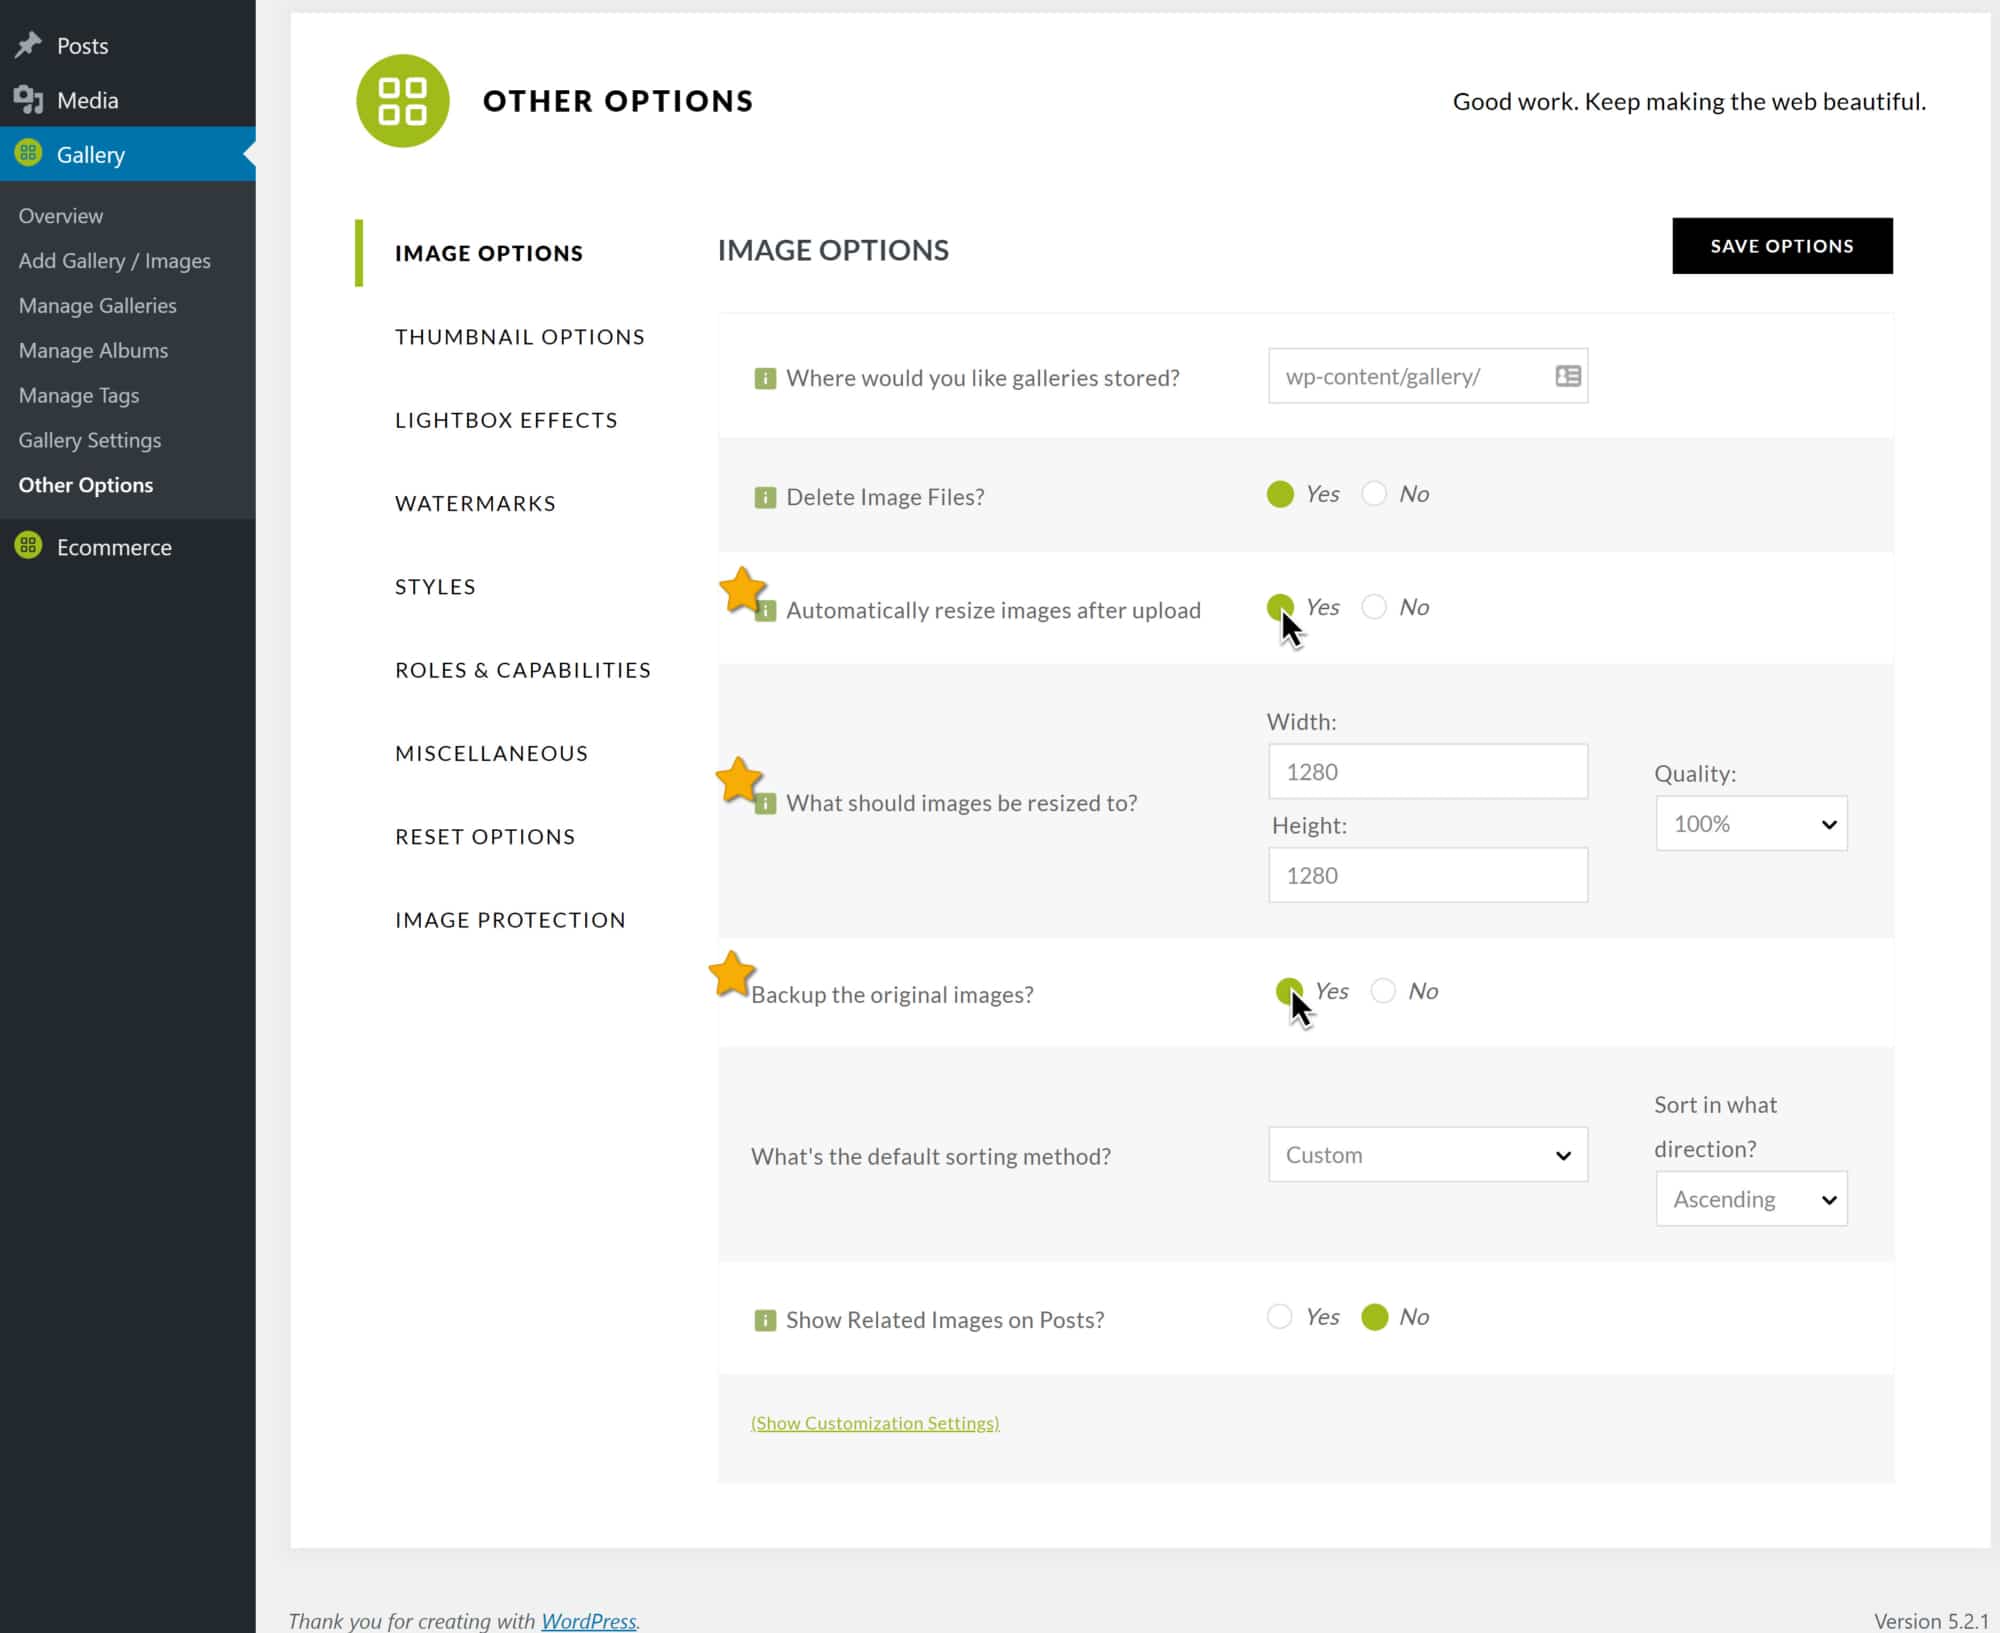Image resolution: width=2000 pixels, height=1633 pixels.
Task: Open the Ascending sort direction dropdown
Action: coord(1752,1199)
